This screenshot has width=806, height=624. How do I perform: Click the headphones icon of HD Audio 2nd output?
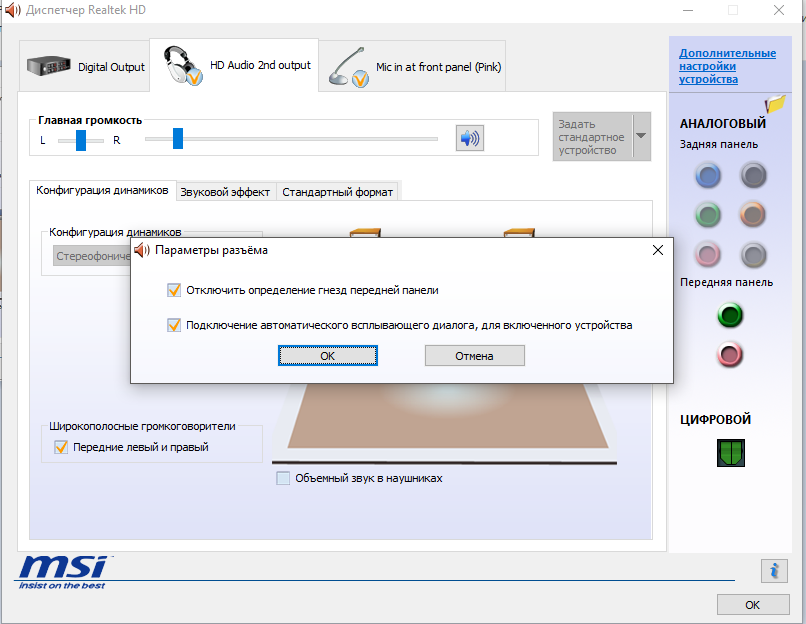[x=182, y=65]
